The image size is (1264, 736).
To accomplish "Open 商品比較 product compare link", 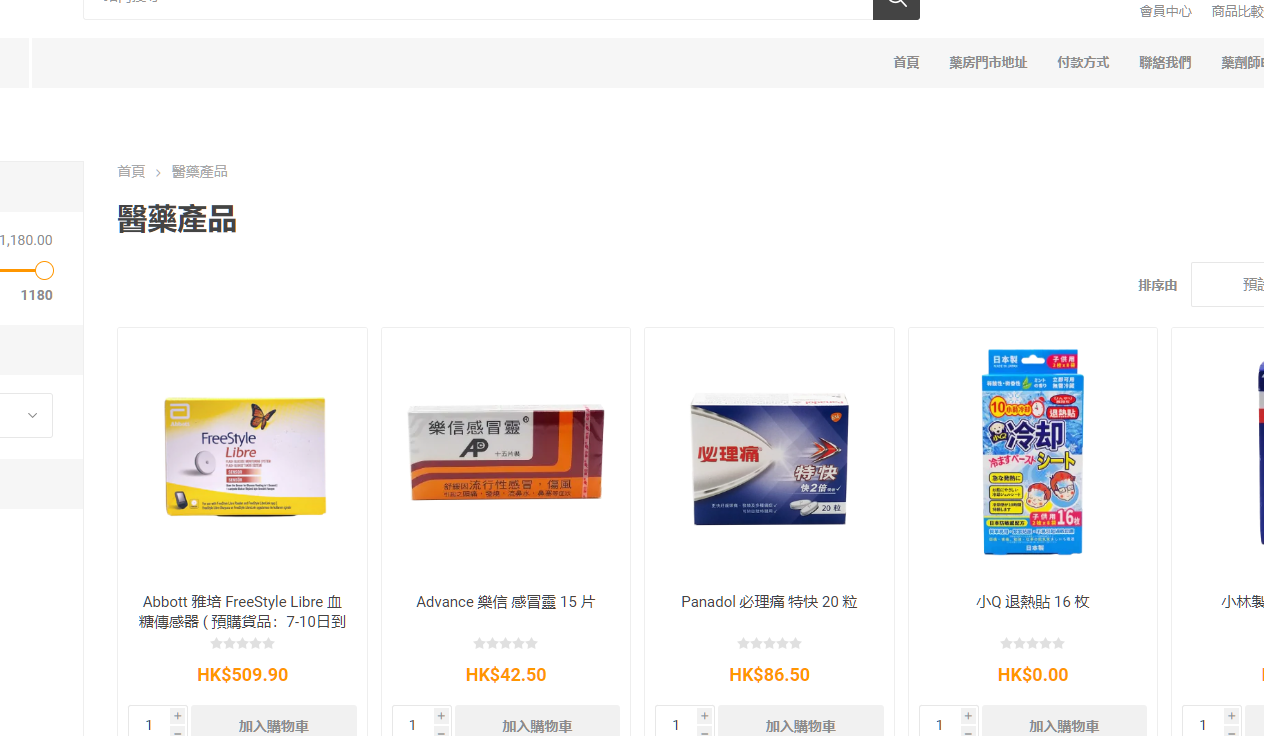I will [1237, 12].
